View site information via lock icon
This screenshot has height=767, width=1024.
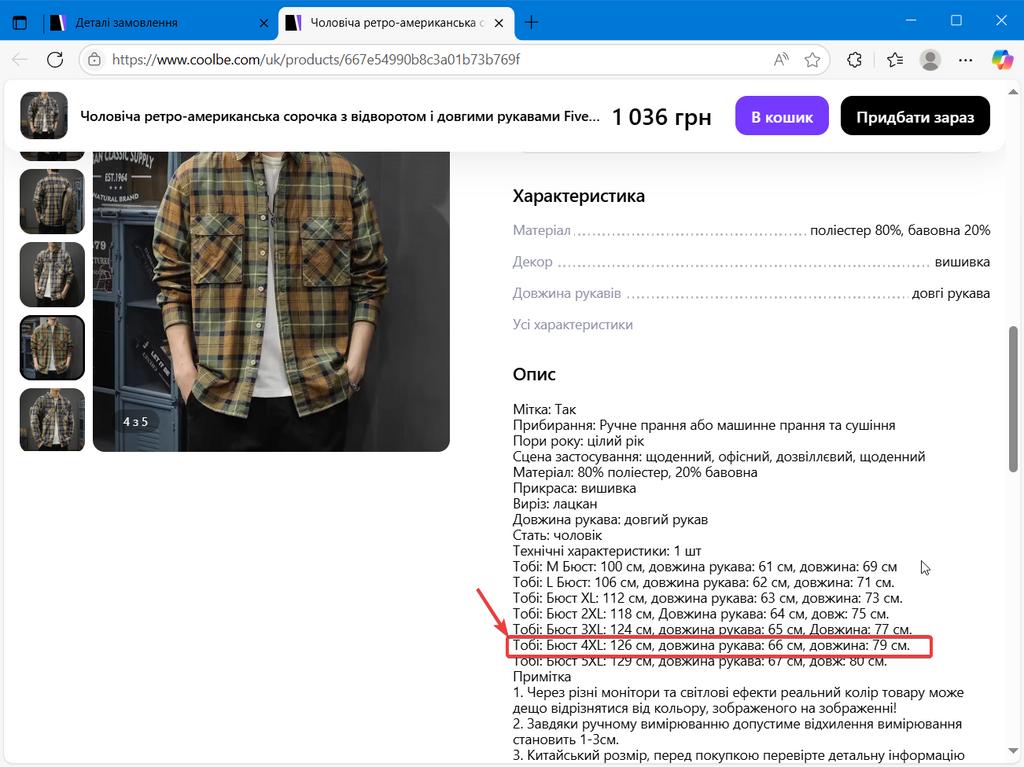click(x=95, y=60)
